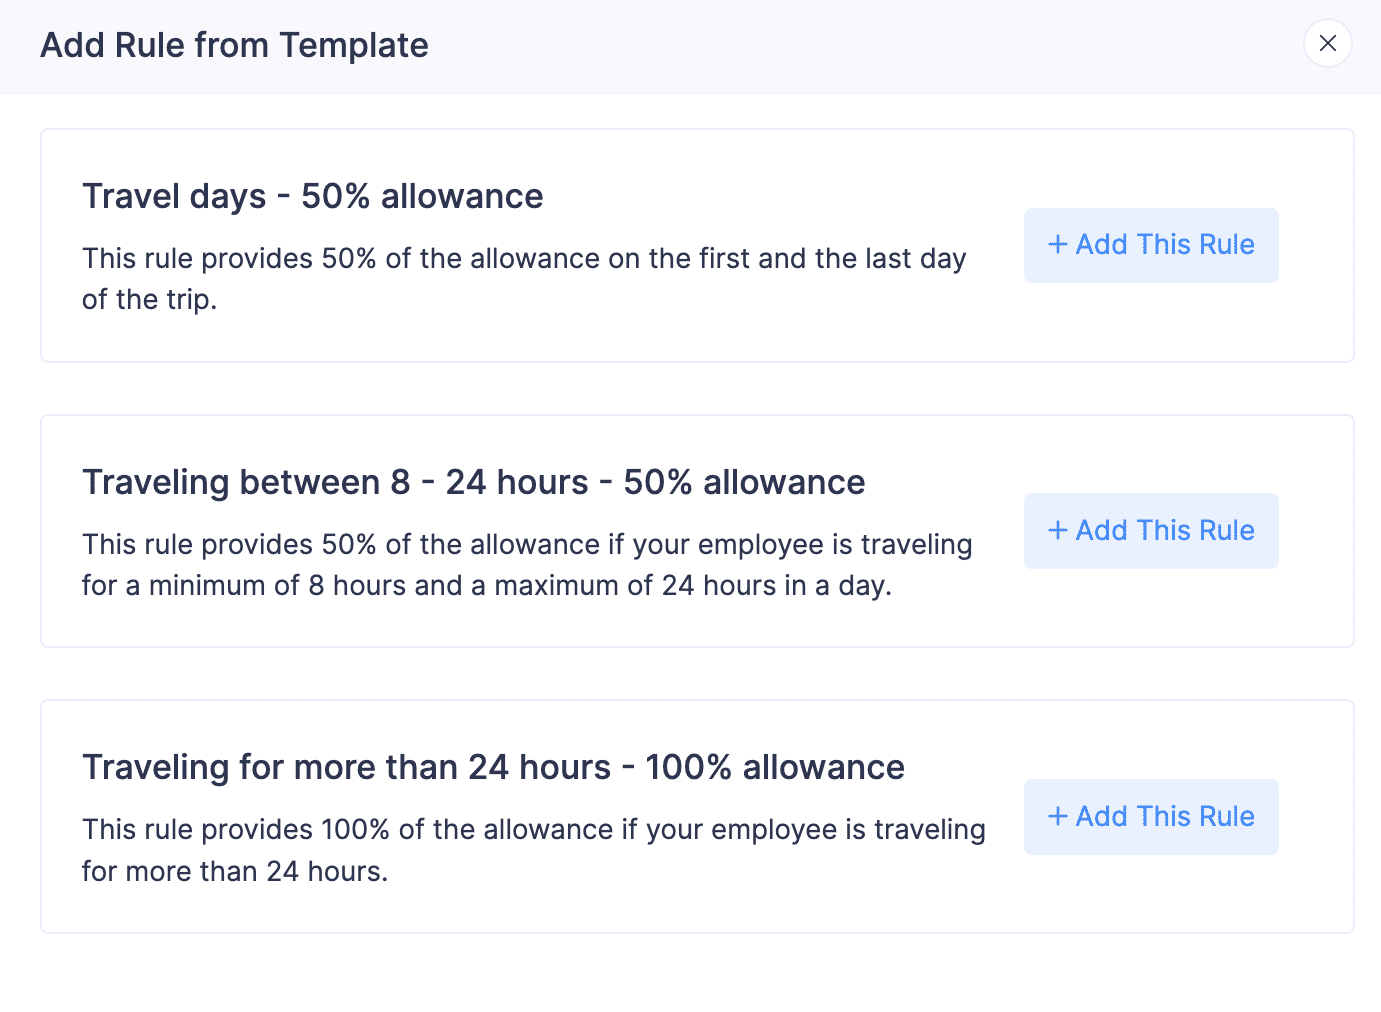Add the more than 24 hours rule
The height and width of the screenshot is (1012, 1381).
1150,817
